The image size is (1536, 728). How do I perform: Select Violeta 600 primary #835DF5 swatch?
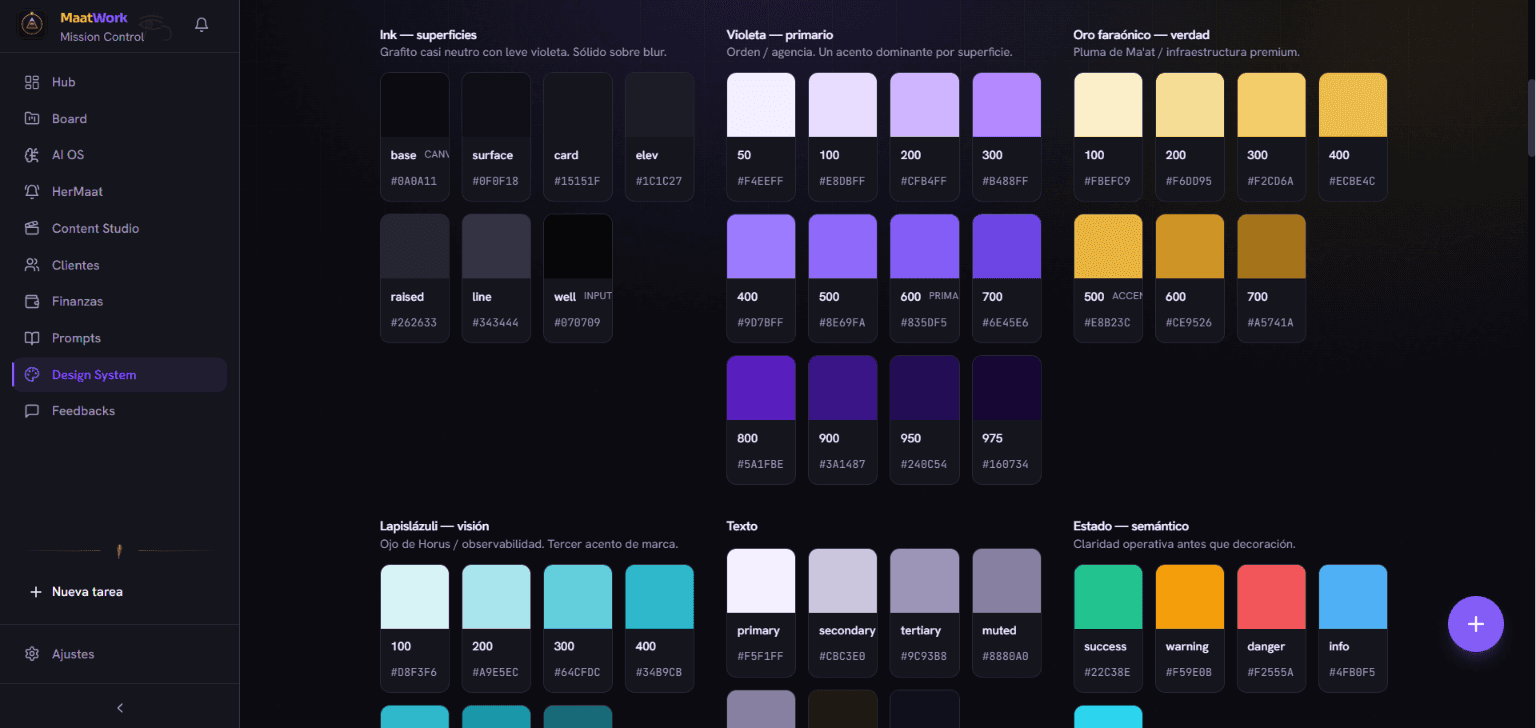click(x=925, y=278)
